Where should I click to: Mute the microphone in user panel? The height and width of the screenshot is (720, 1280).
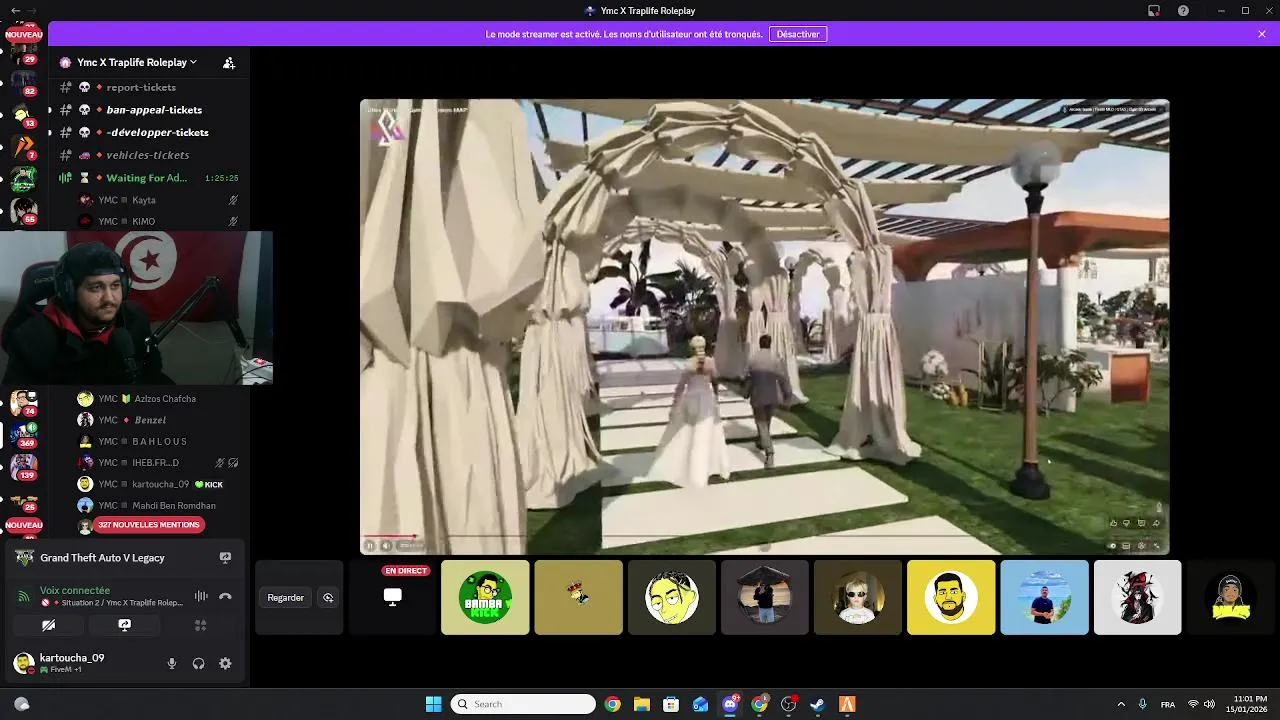click(172, 663)
